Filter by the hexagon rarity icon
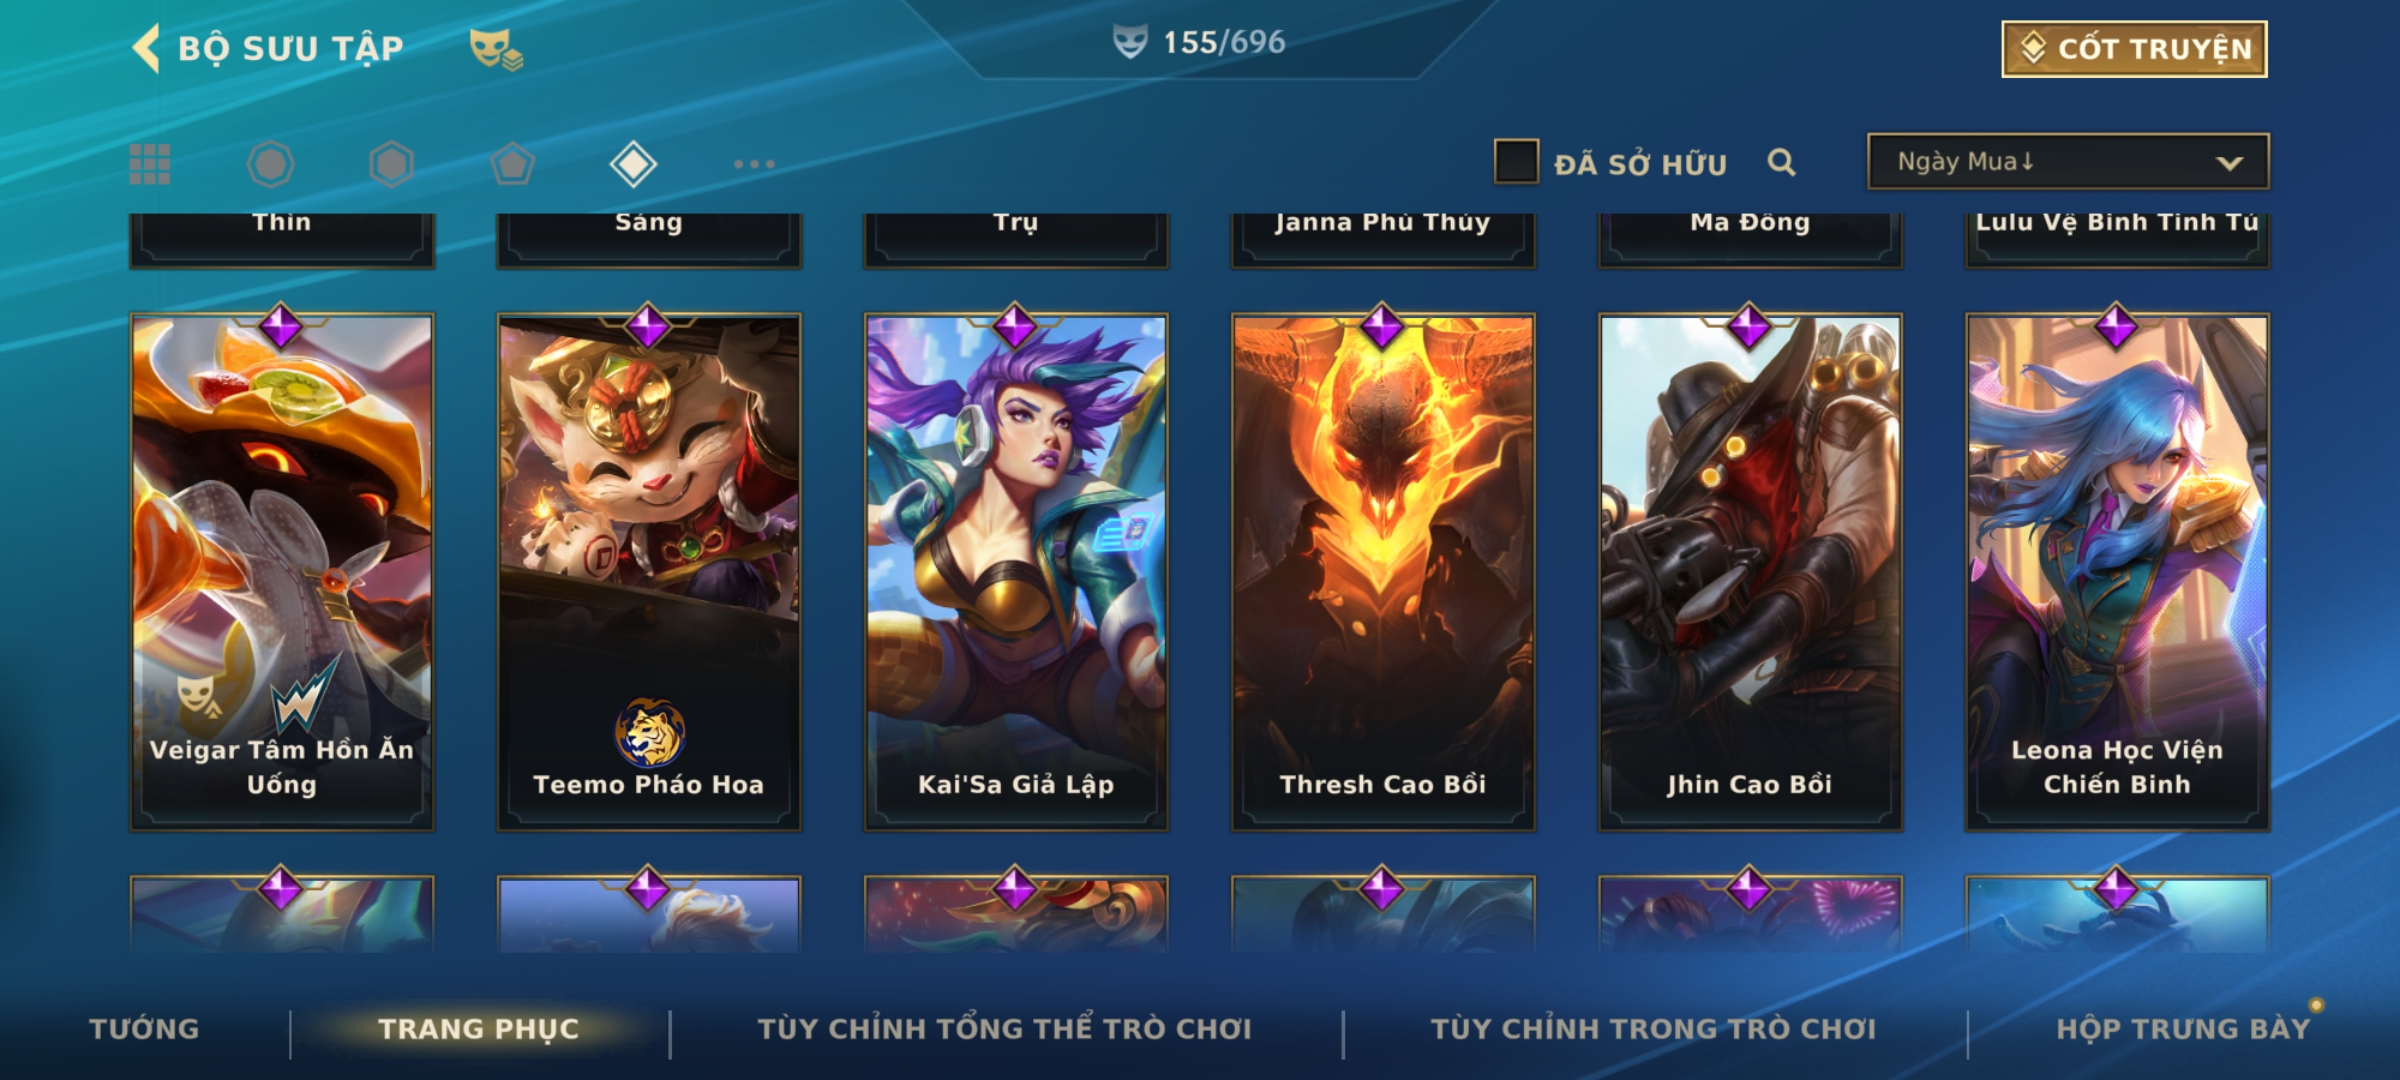The height and width of the screenshot is (1080, 2400). [391, 164]
